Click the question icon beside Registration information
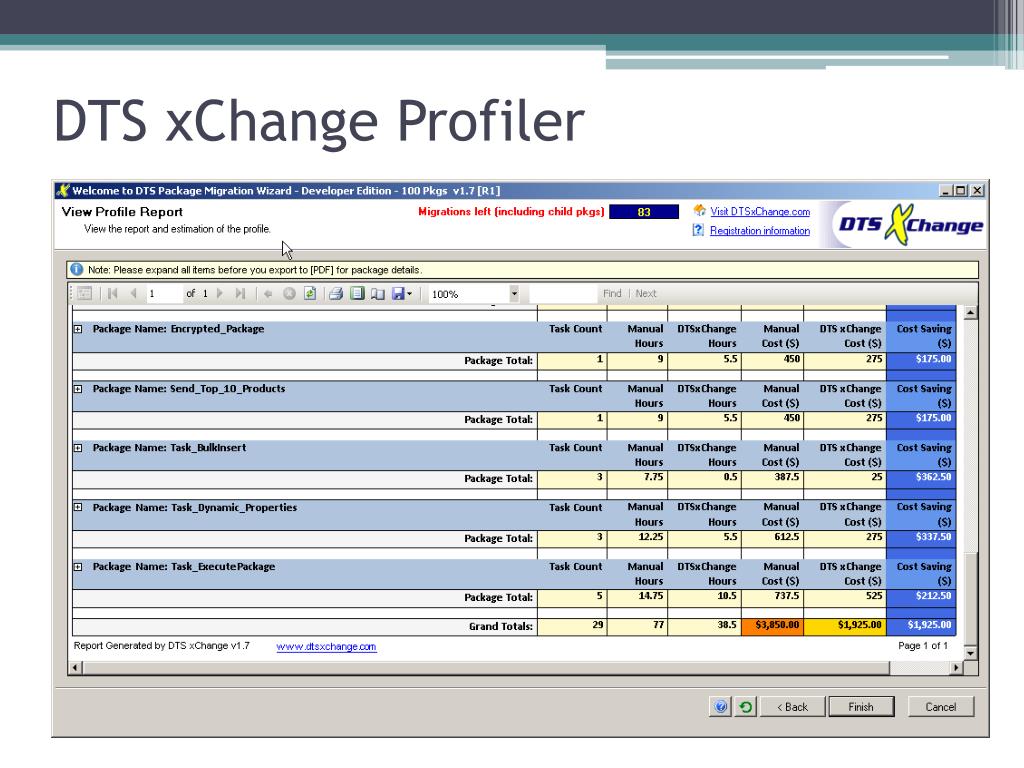 click(699, 230)
